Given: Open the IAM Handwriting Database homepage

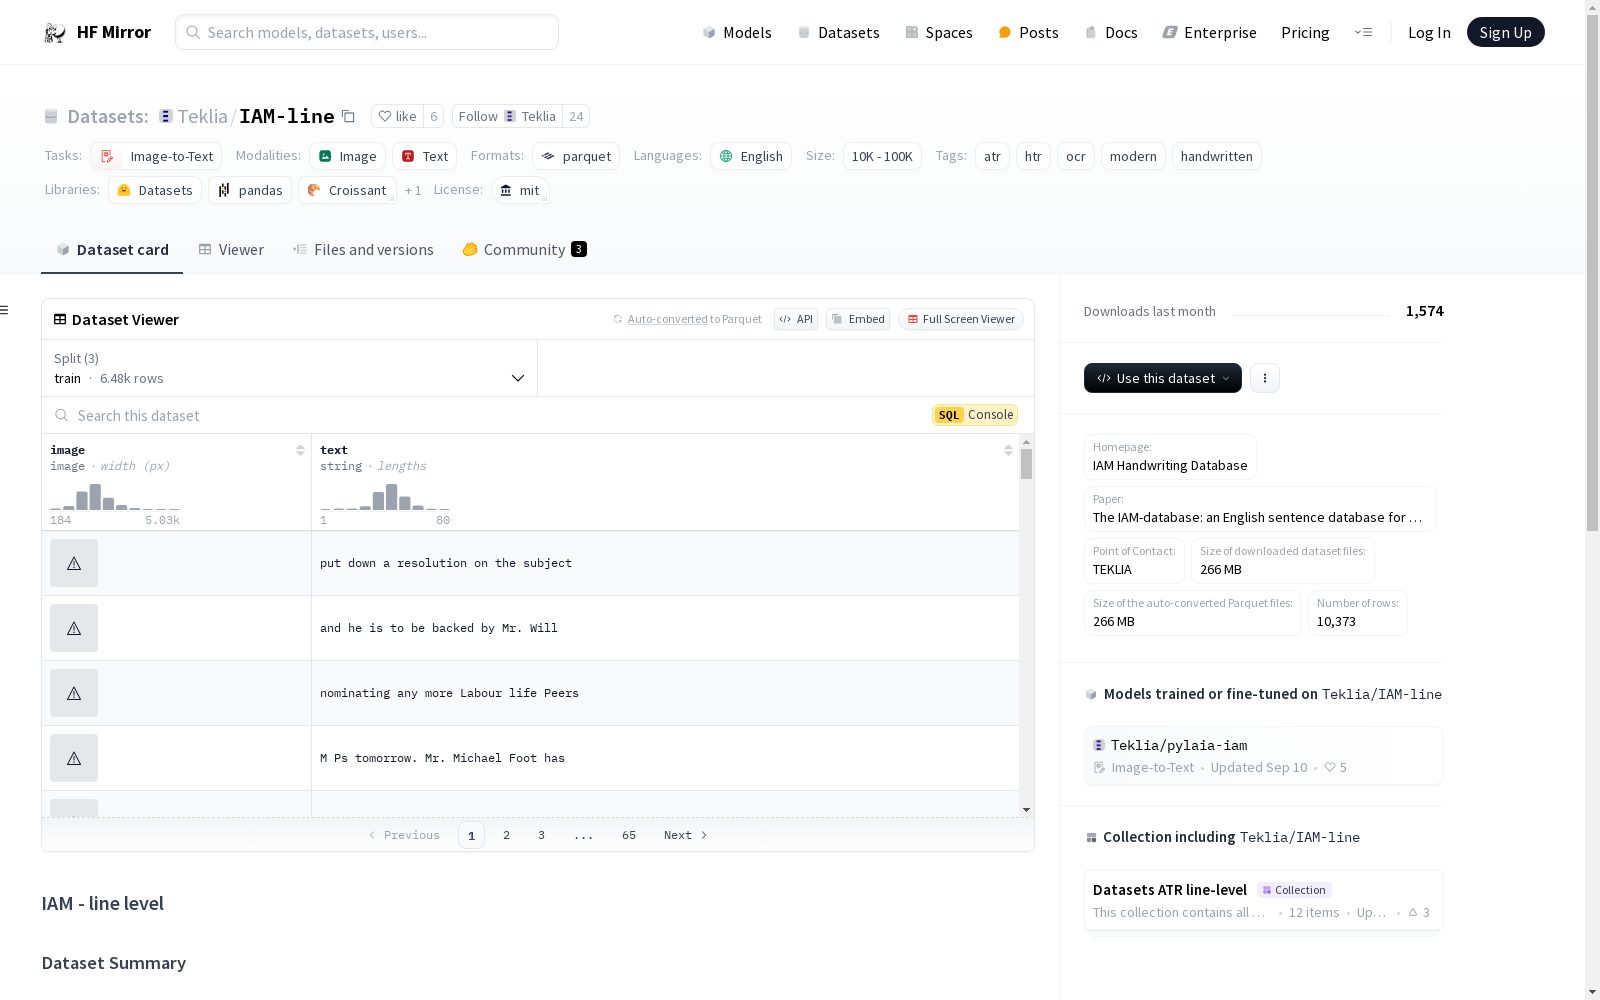Looking at the screenshot, I should [1170, 457].
